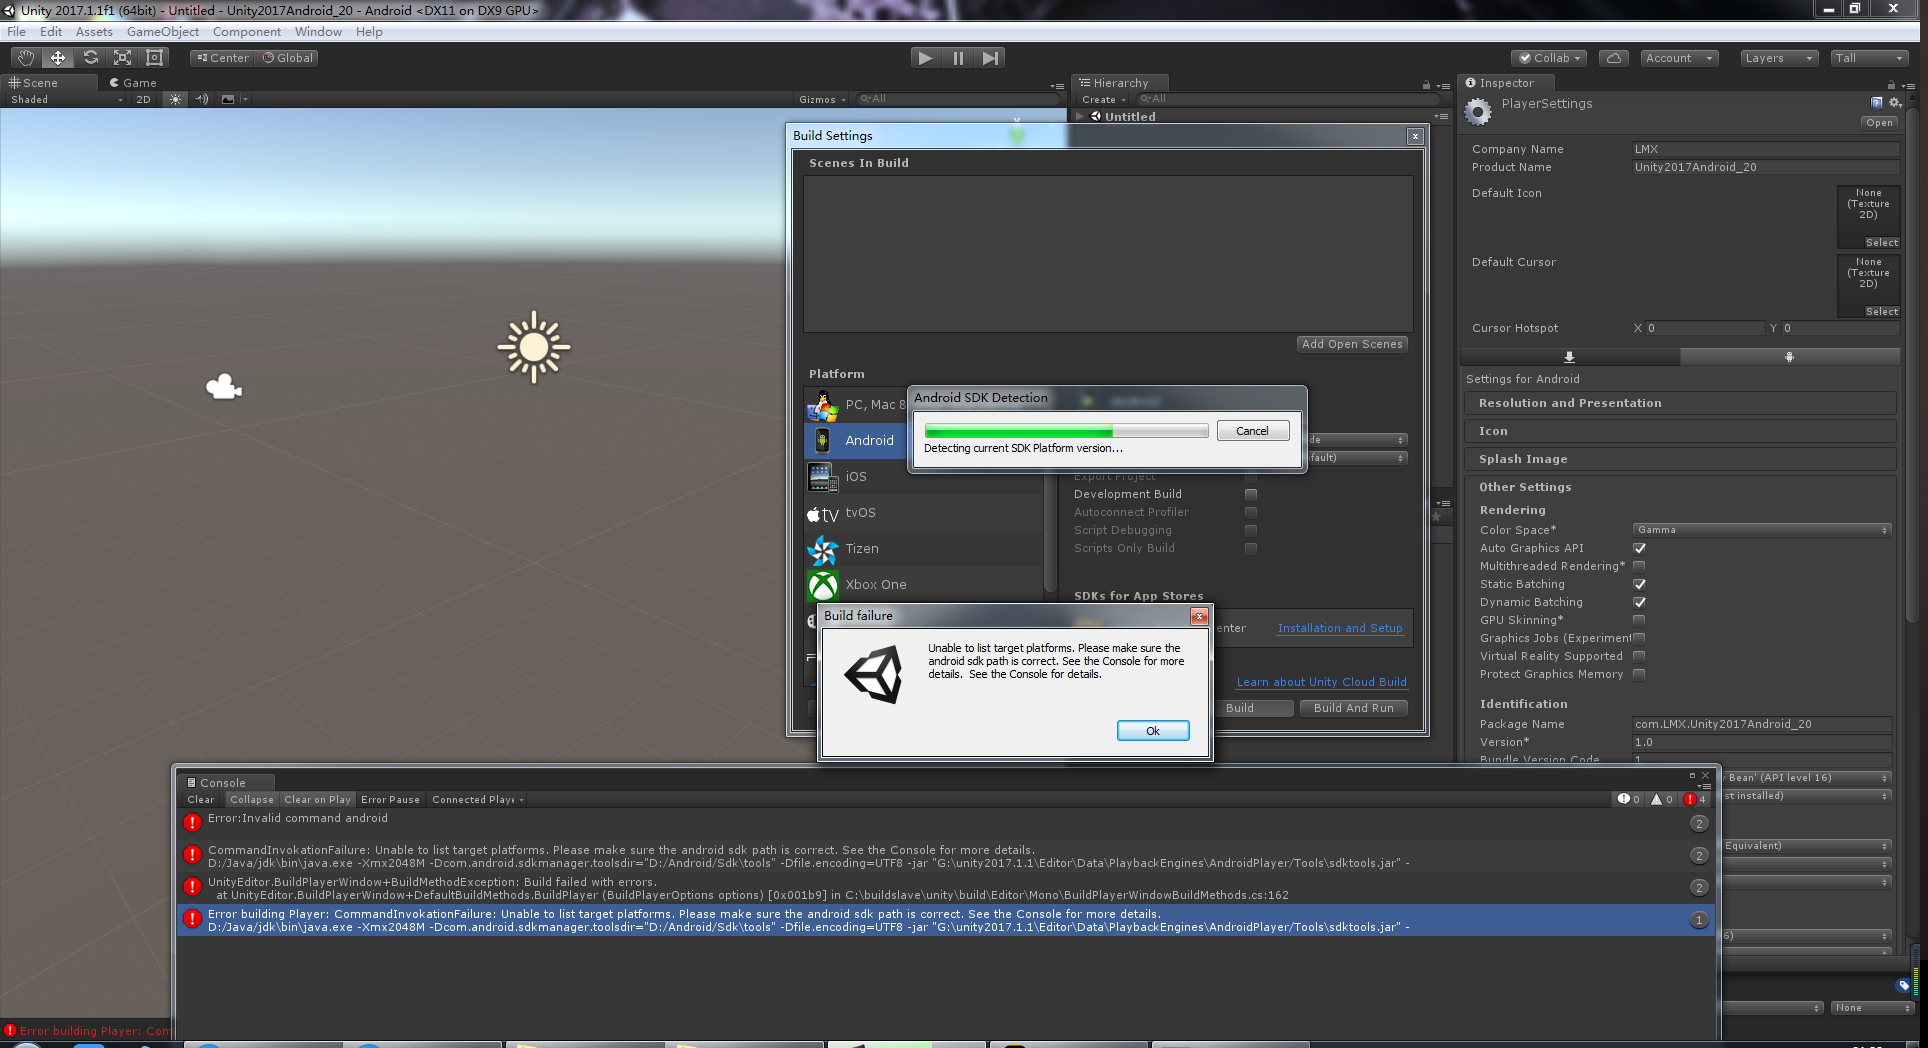The height and width of the screenshot is (1048, 1928).
Task: Open scene effects image icon
Action: pyautogui.click(x=228, y=99)
